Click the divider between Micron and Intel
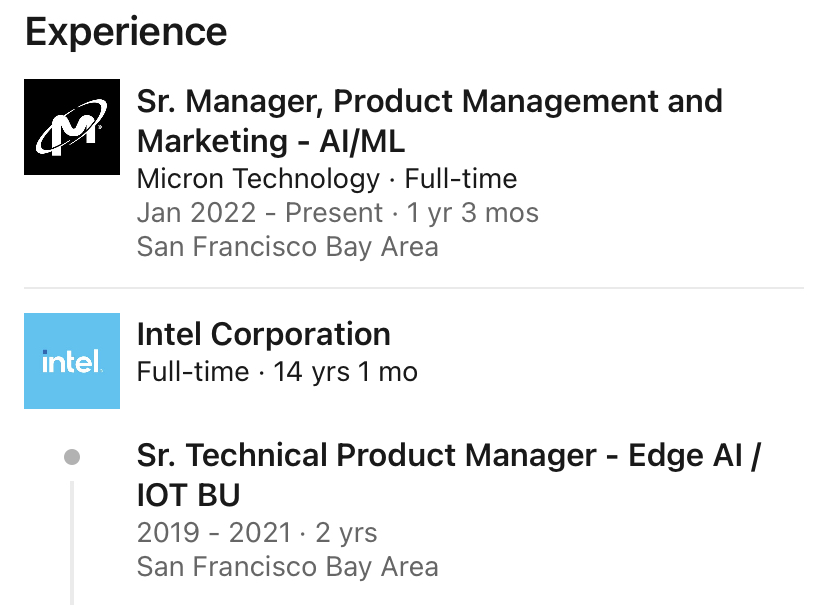828x605 pixels. (414, 288)
